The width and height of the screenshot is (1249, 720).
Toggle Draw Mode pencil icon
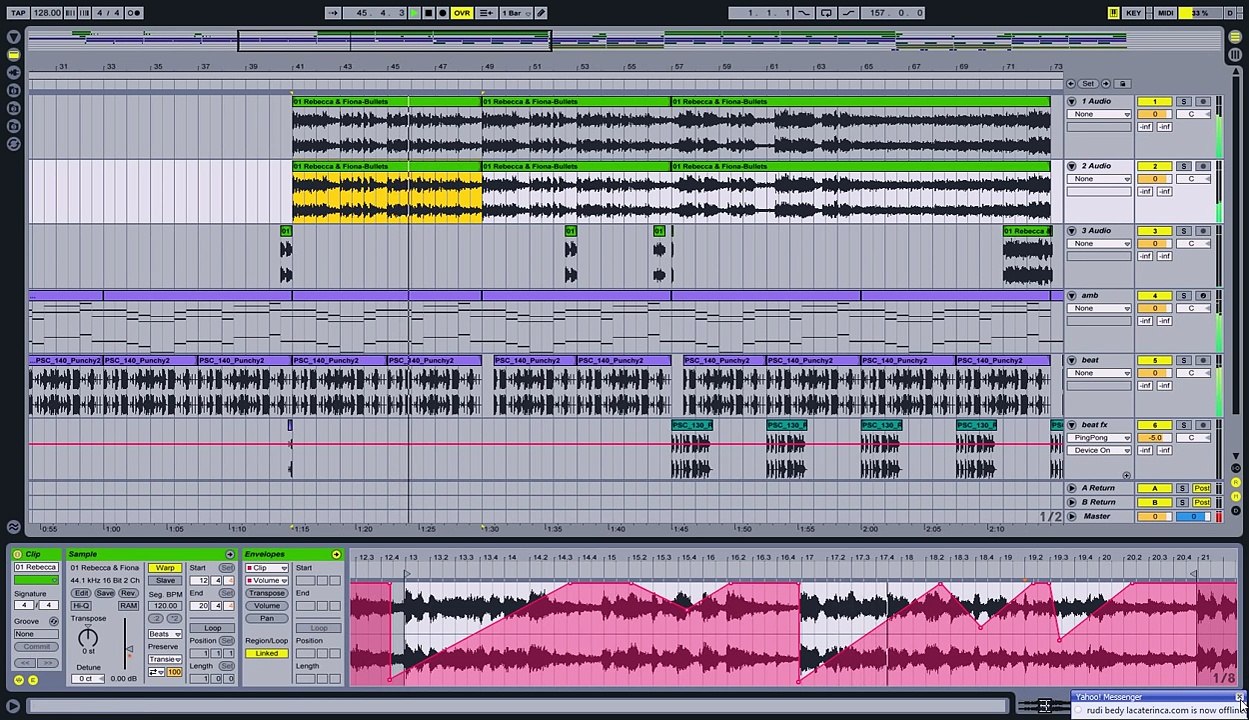[x=541, y=13]
